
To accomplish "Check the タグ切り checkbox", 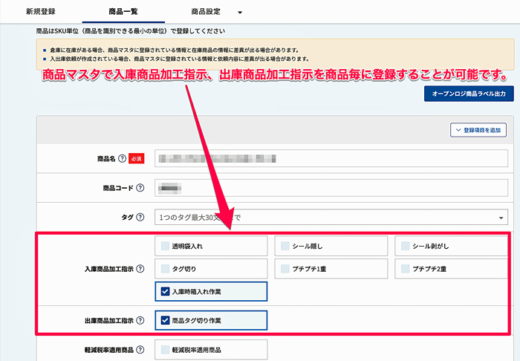I will point(165,269).
